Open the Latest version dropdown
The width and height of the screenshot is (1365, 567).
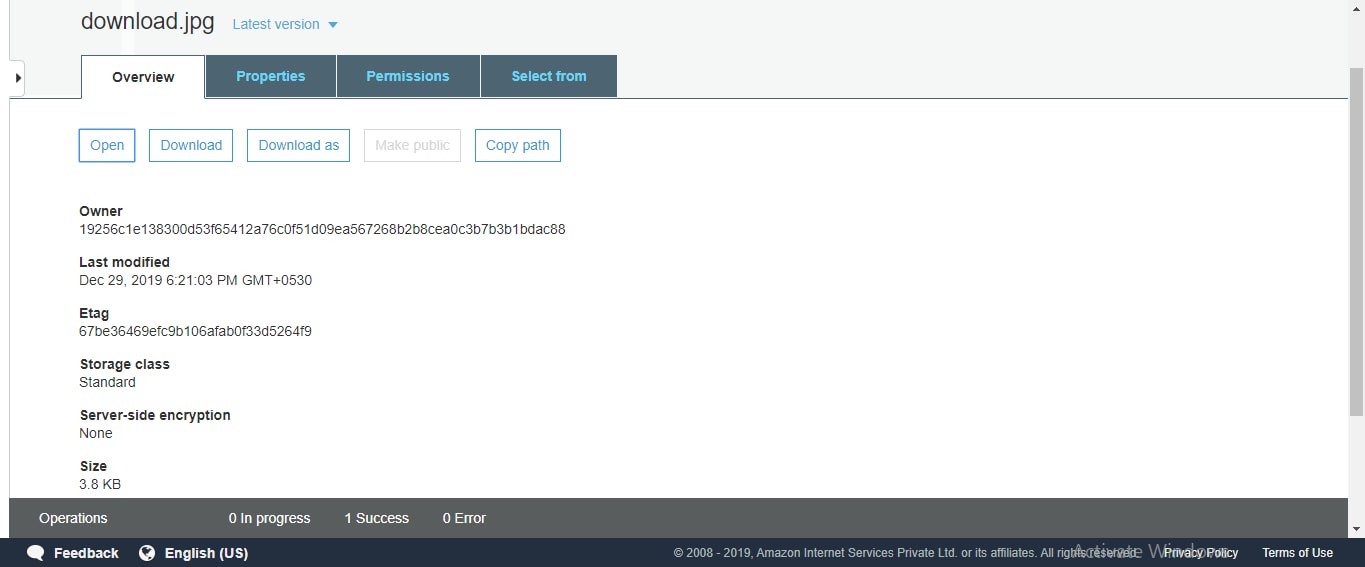(x=285, y=24)
